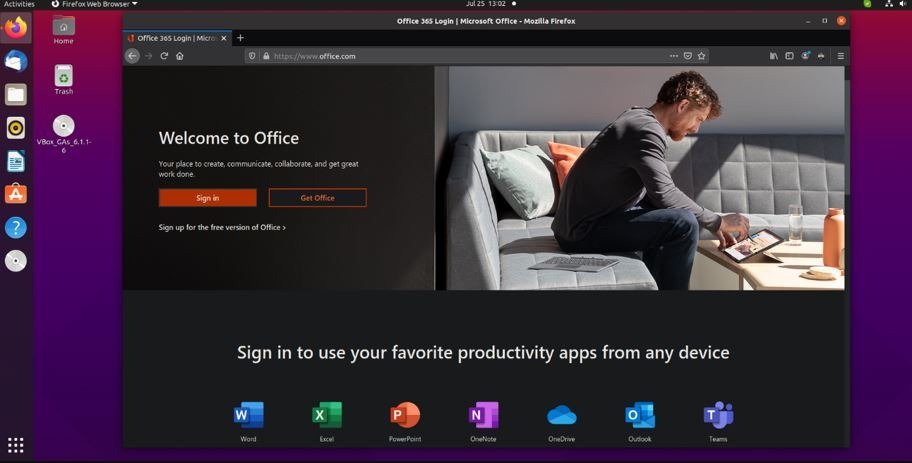Show sidebars toolbar icon
The height and width of the screenshot is (463, 912).
point(789,56)
